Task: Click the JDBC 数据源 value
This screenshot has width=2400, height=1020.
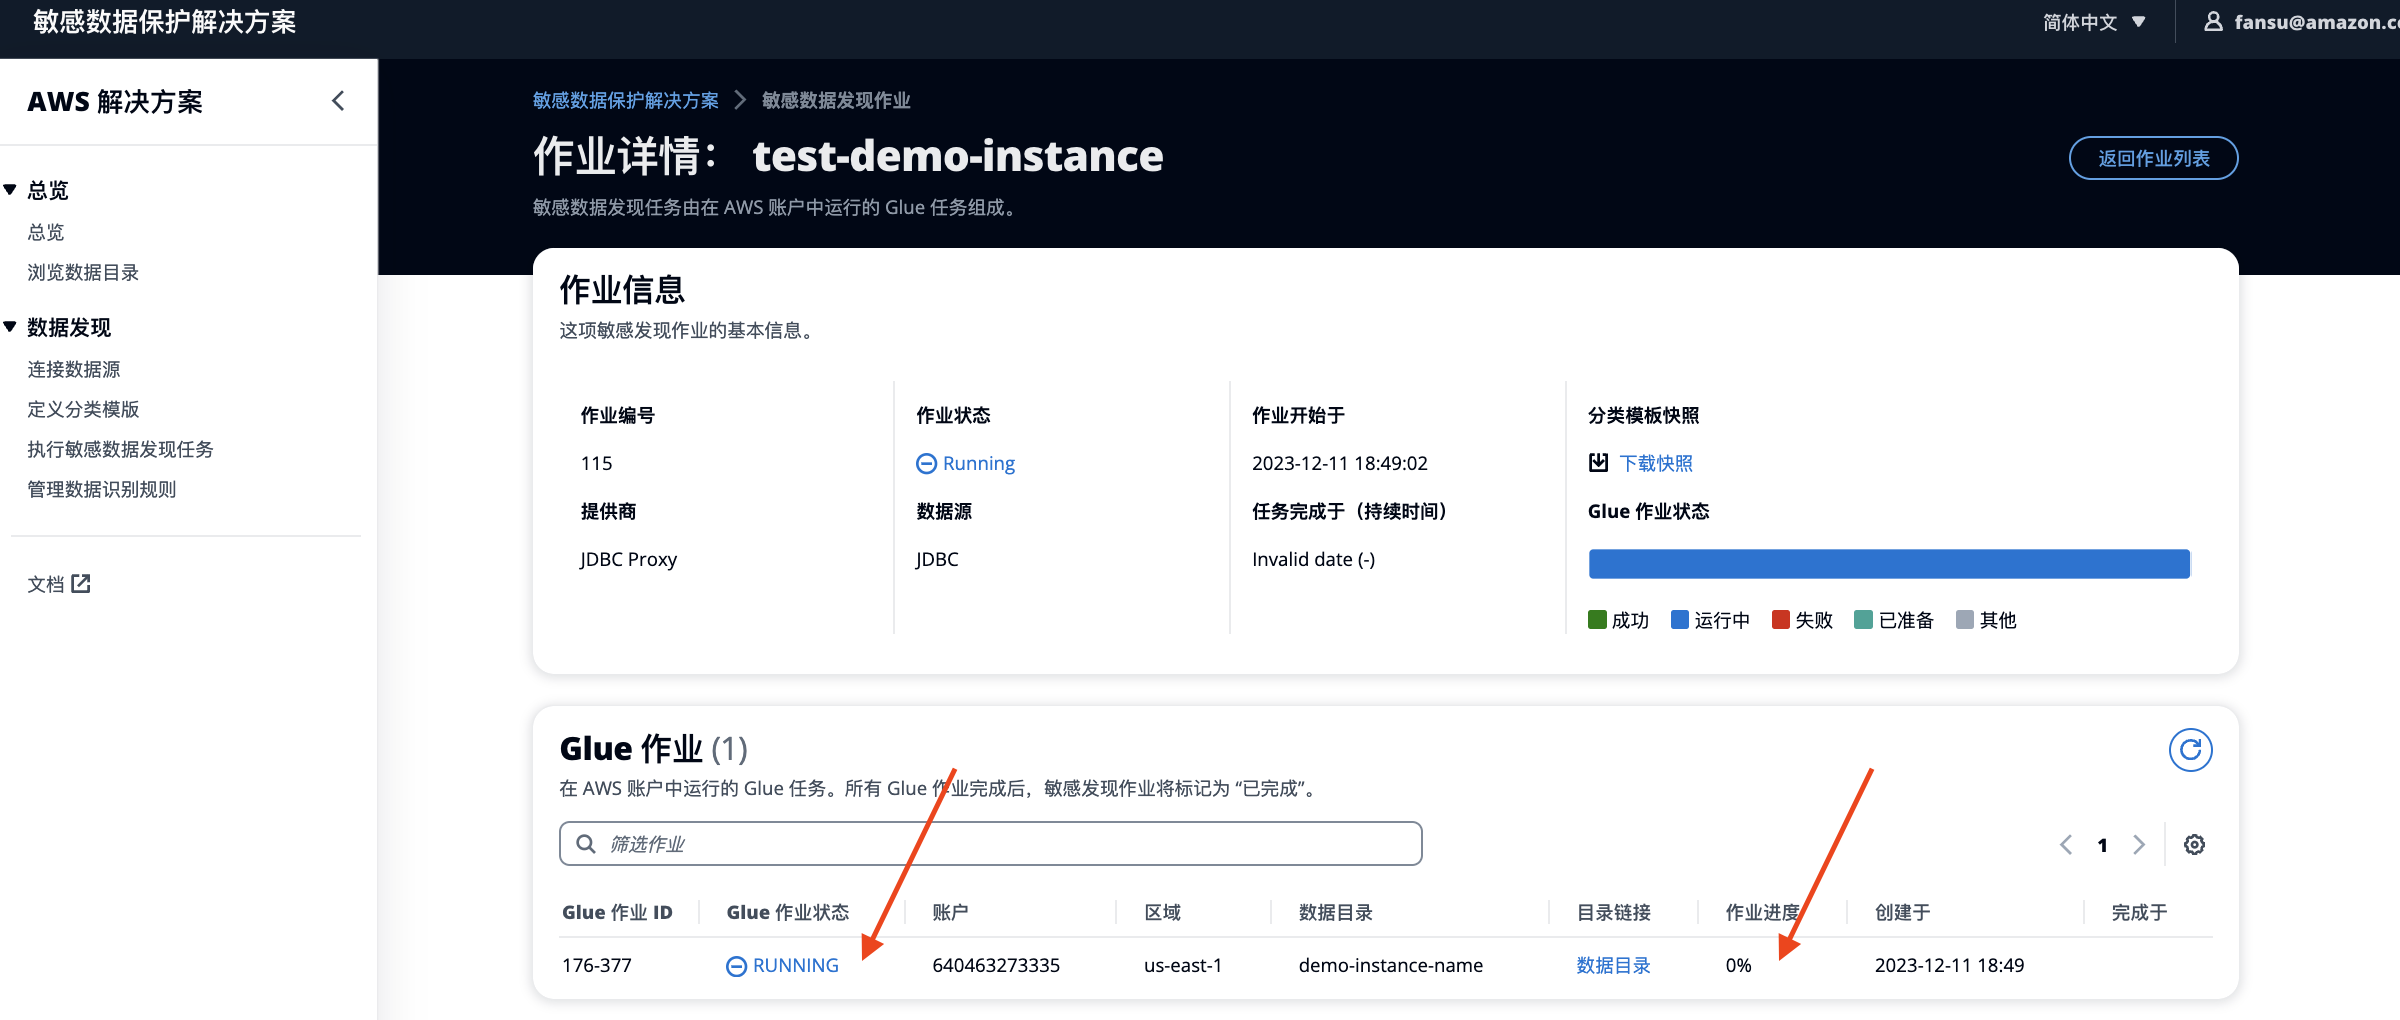Action: pyautogui.click(x=937, y=559)
